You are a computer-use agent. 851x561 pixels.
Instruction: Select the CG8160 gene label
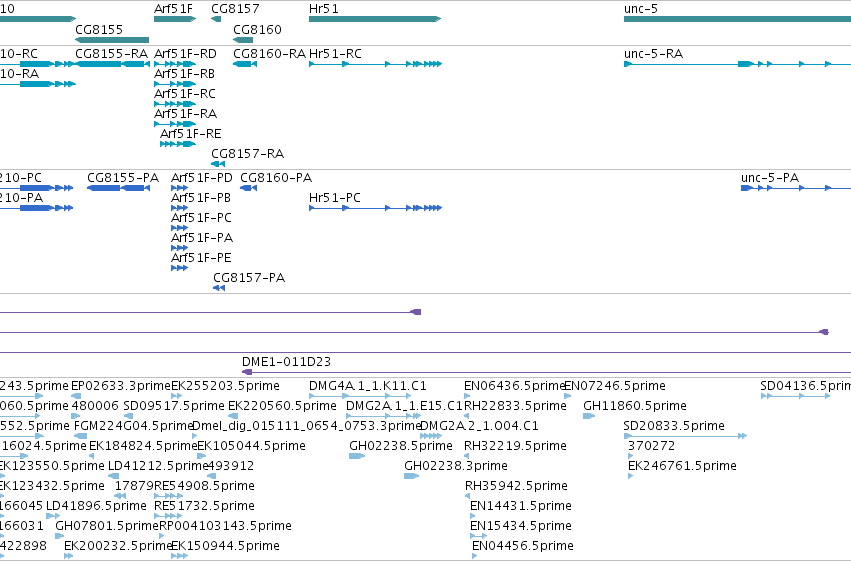[257, 29]
